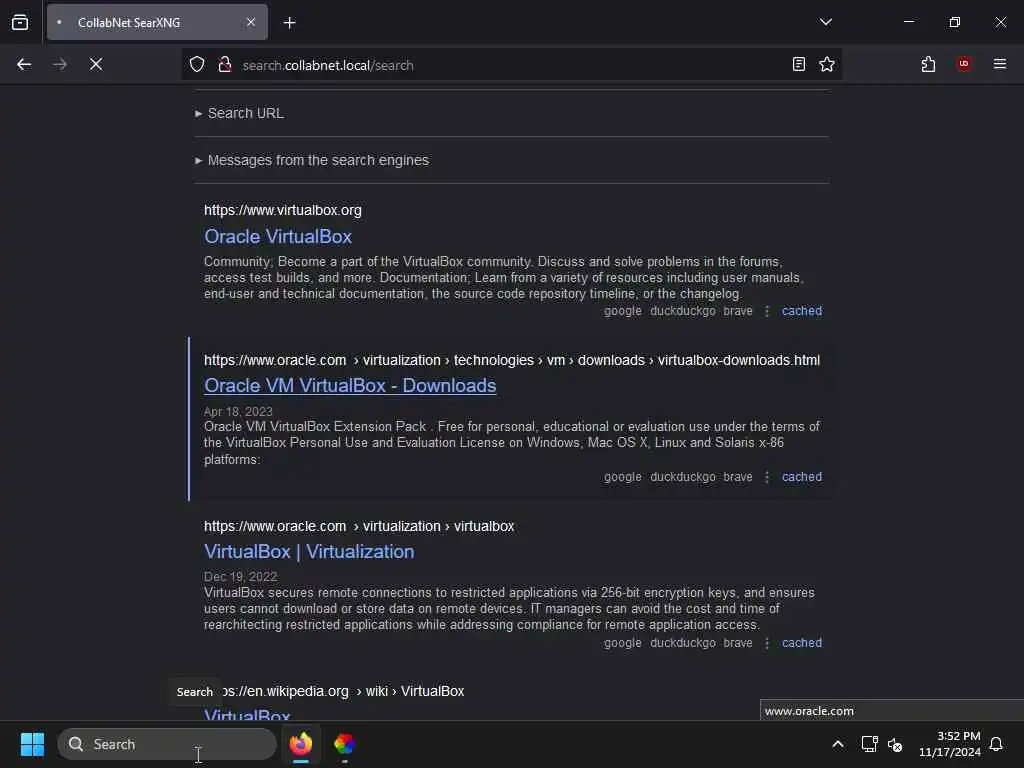Bookmark this page with the star
This screenshot has width=1024, height=768.
click(827, 64)
